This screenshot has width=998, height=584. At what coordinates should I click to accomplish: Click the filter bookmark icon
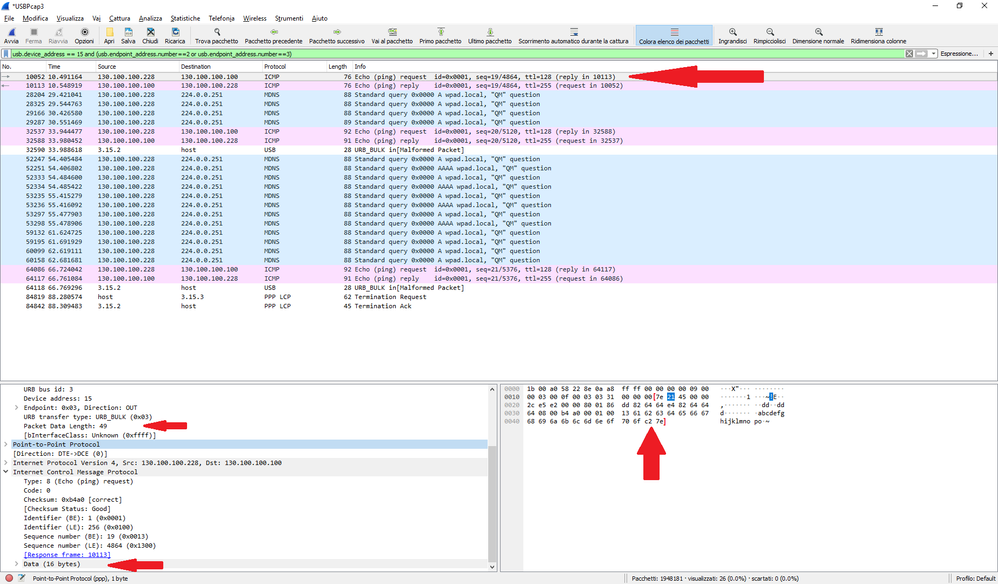(x=6, y=54)
